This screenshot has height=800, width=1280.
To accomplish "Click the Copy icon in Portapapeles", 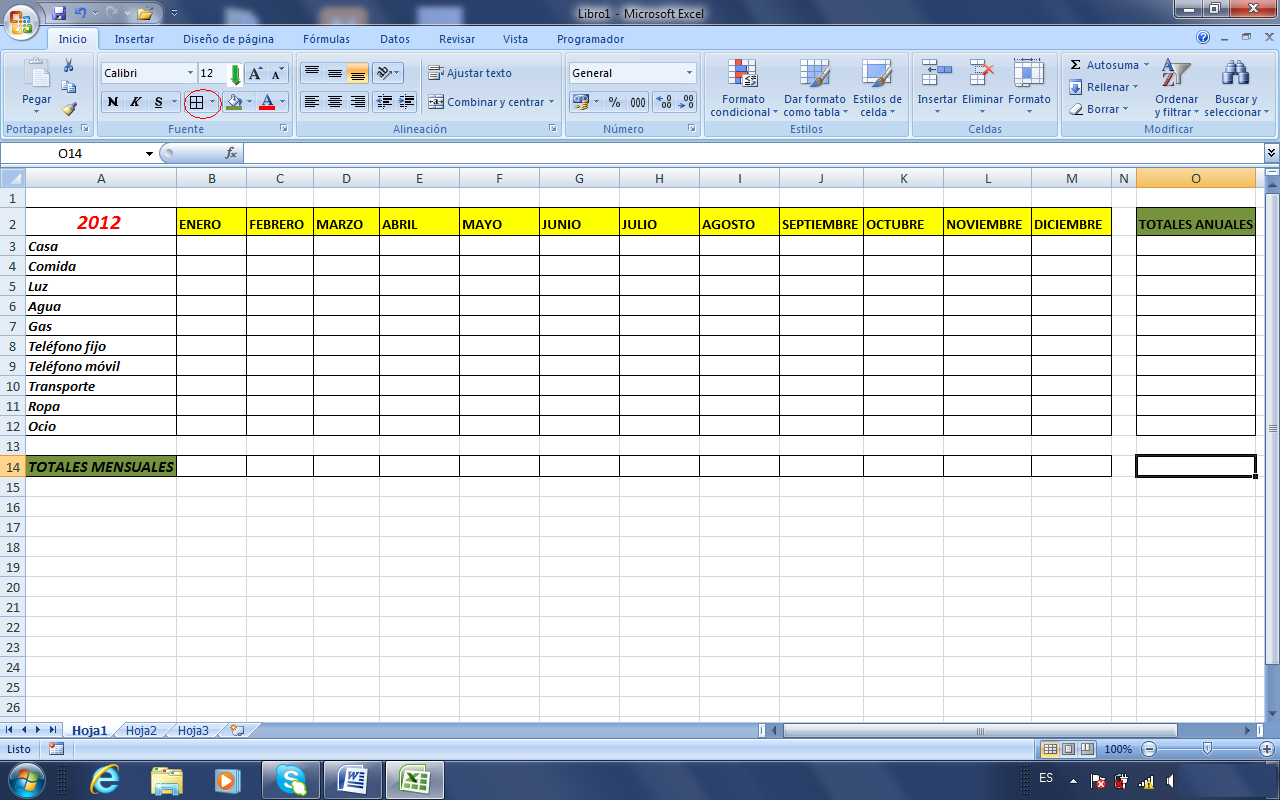I will pyautogui.click(x=69, y=87).
